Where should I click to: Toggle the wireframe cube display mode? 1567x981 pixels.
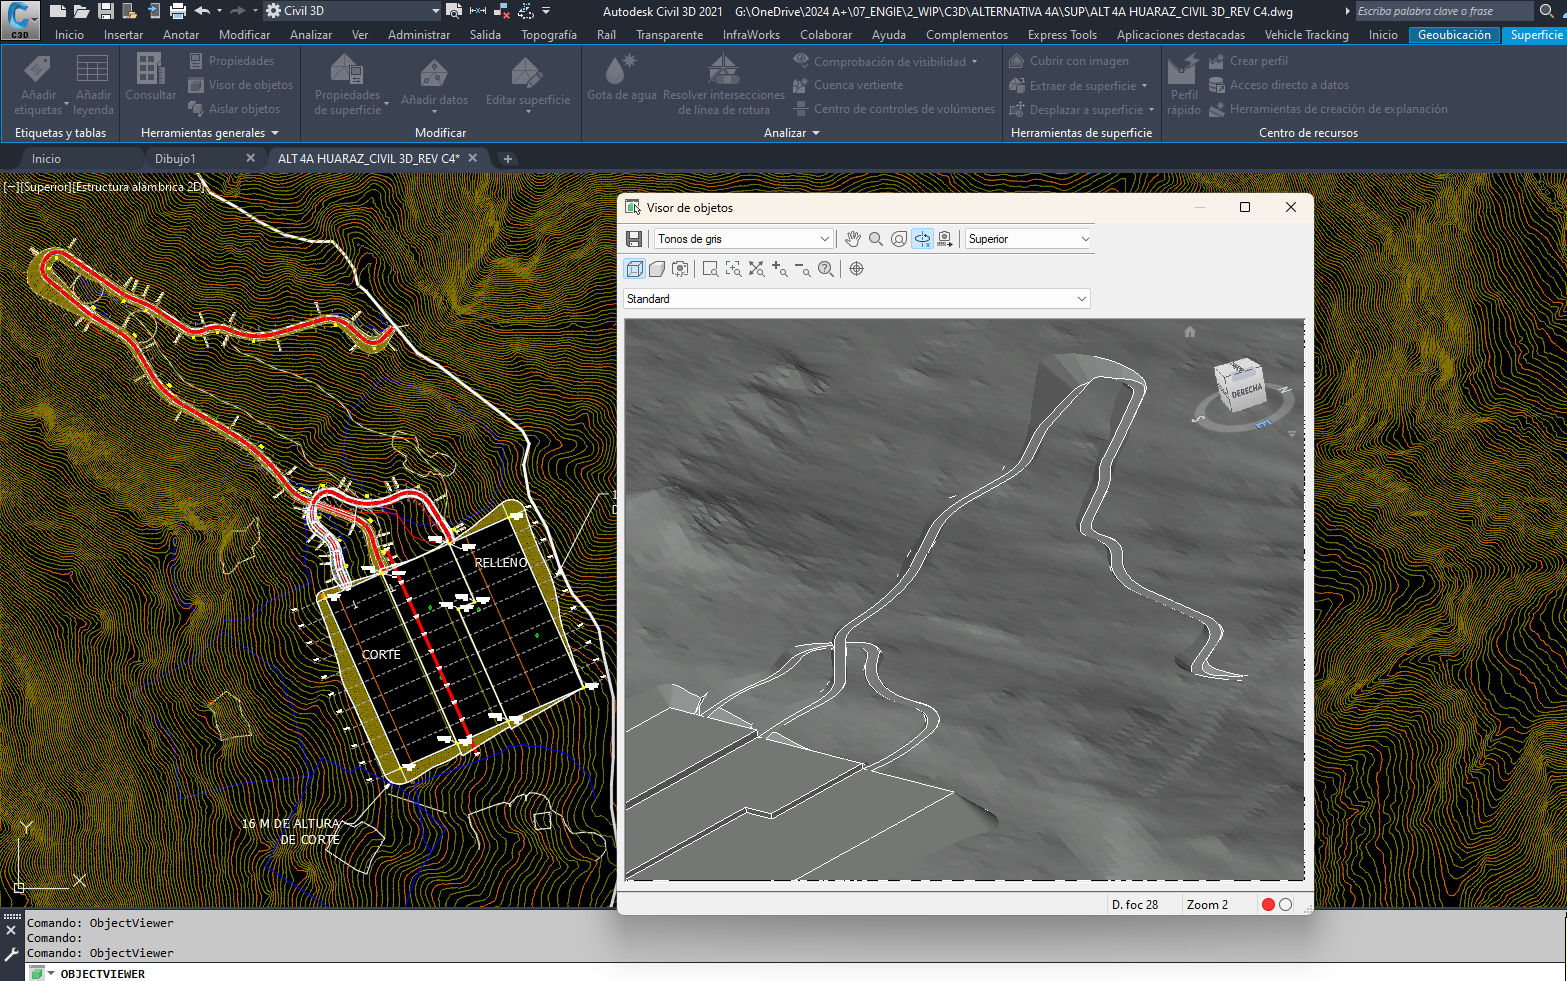click(x=635, y=269)
